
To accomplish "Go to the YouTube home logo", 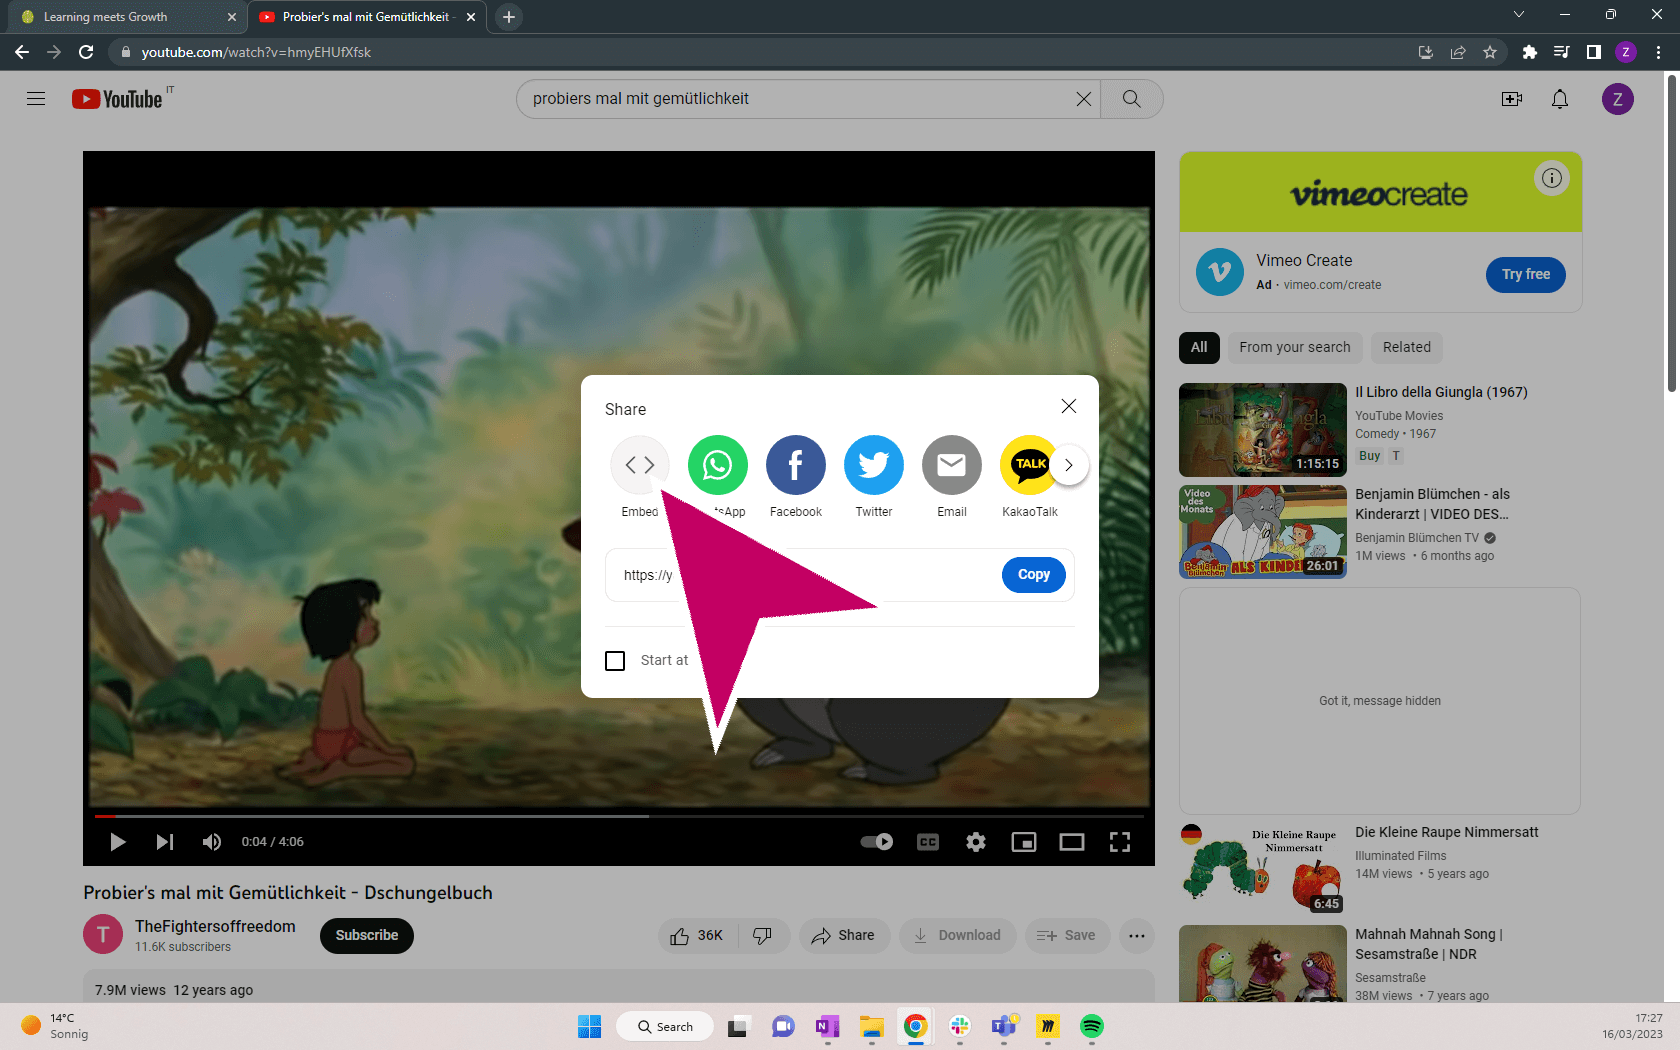I will click(x=118, y=99).
